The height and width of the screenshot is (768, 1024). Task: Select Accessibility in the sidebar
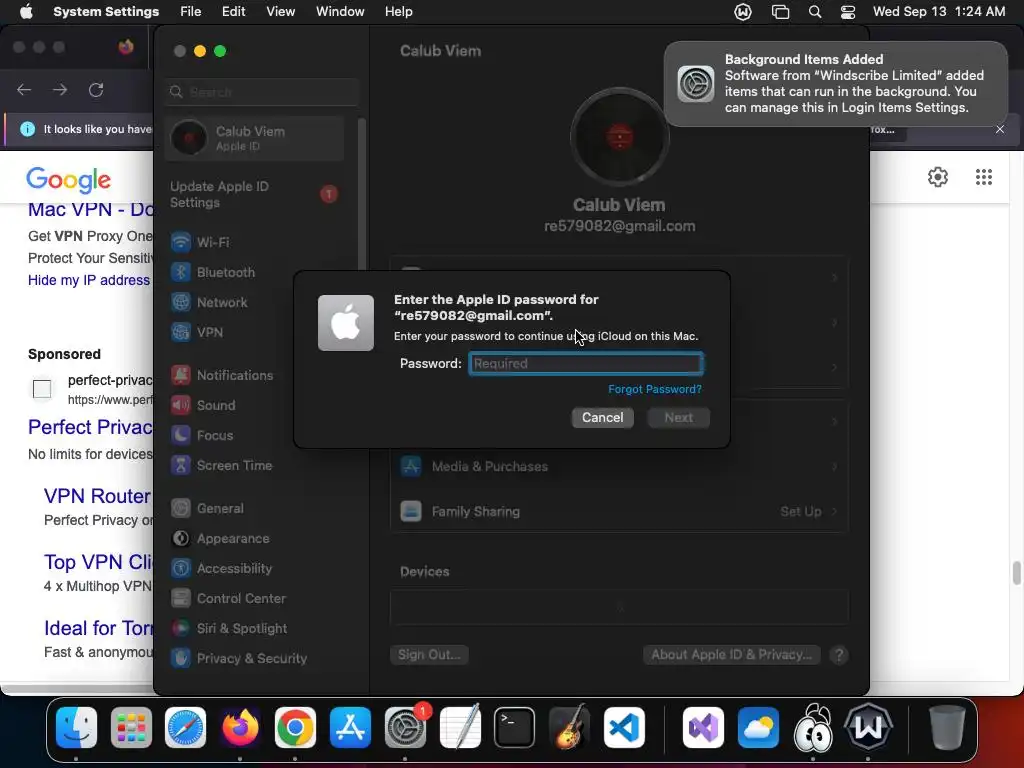click(x=255, y=568)
